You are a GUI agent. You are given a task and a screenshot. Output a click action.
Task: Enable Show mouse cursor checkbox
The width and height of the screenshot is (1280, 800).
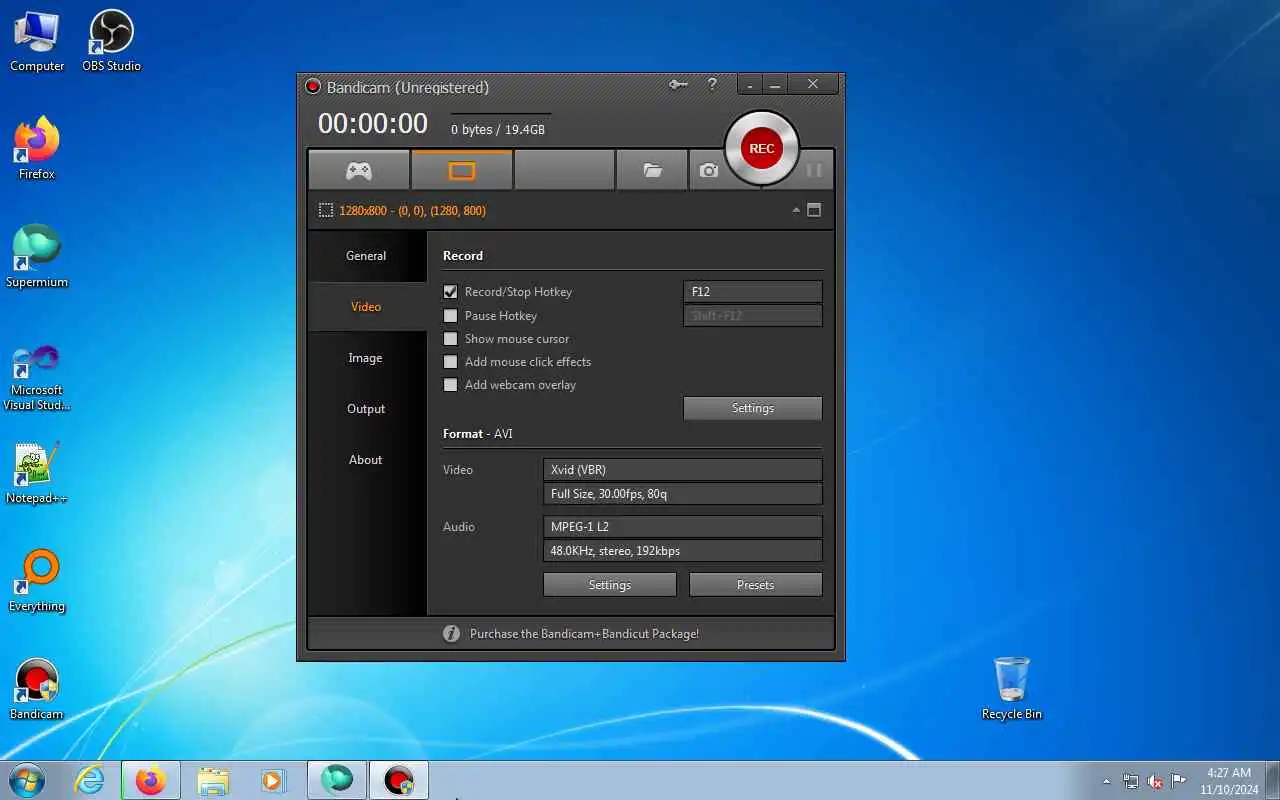coord(450,338)
